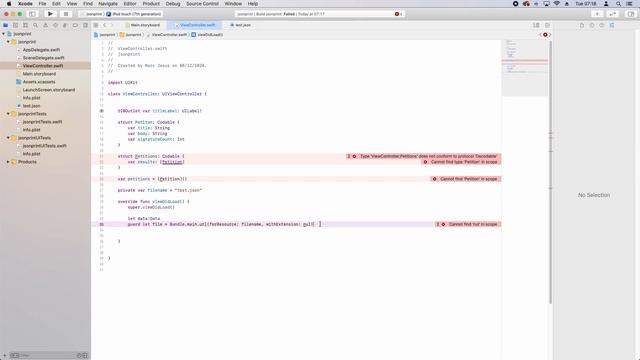Viewport: 640px width, 360px height.
Task: Jump to next issue with right chevron
Action: [550, 35]
